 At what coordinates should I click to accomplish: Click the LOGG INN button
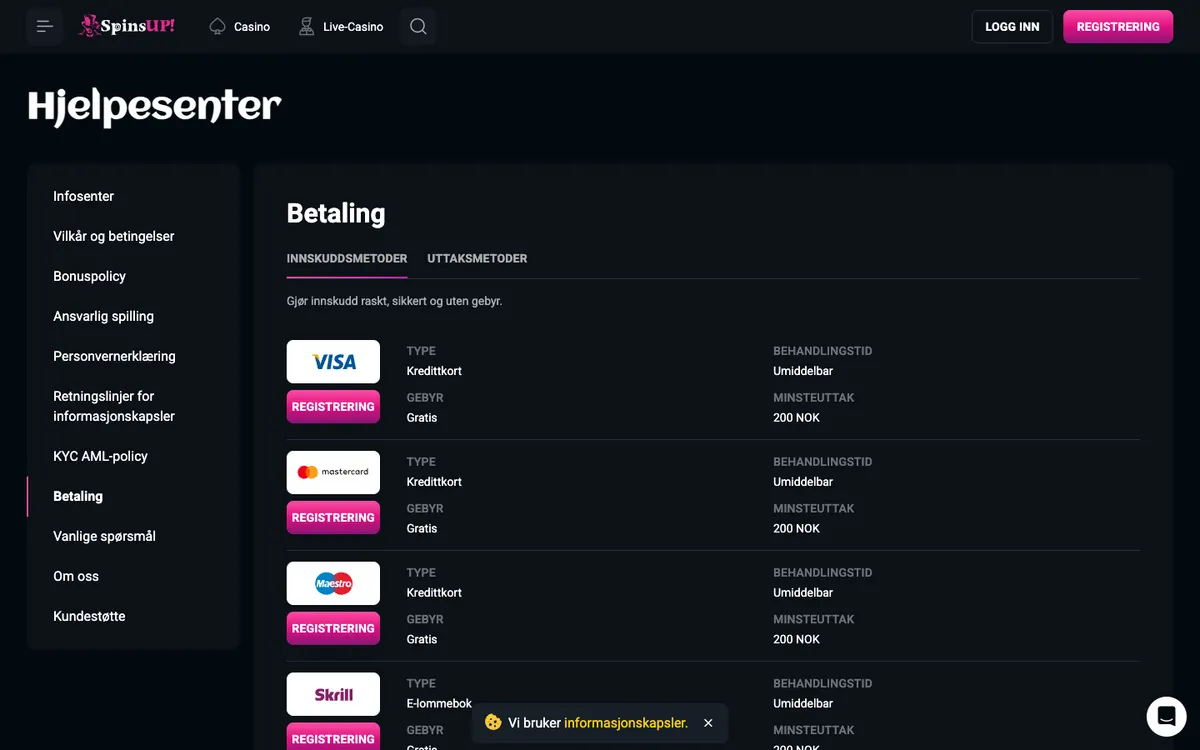[1012, 27]
